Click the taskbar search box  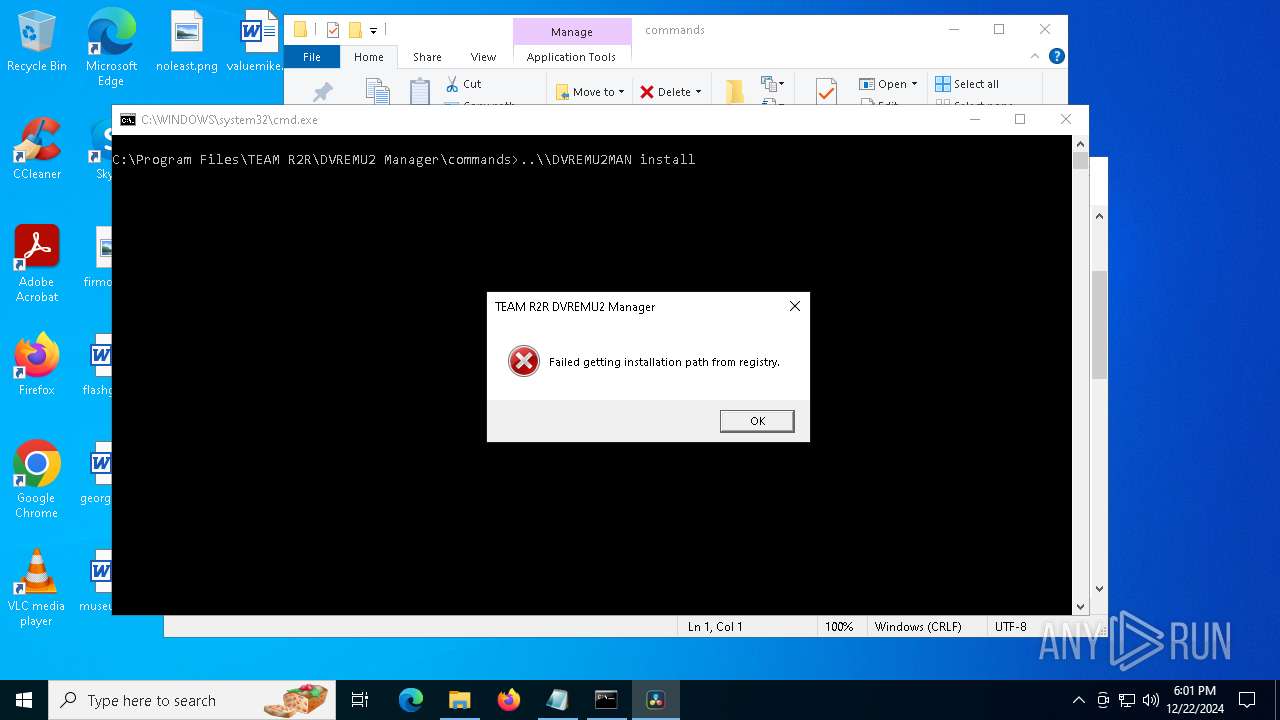(x=192, y=700)
